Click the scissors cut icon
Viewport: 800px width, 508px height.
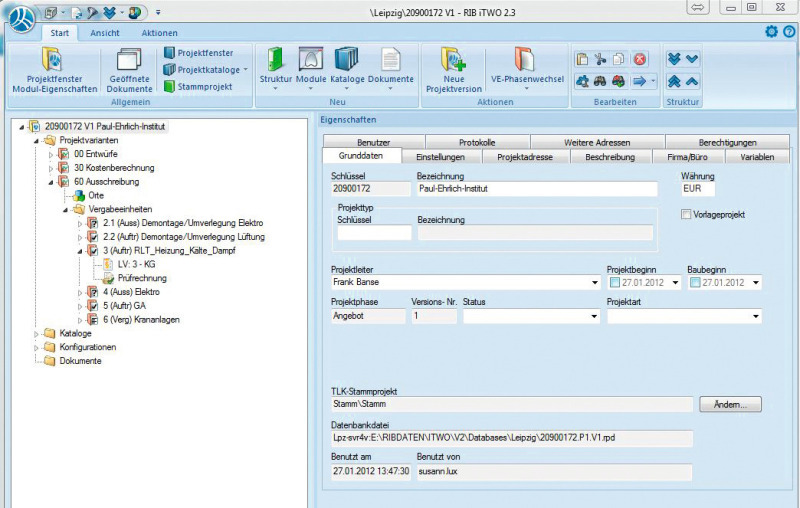point(601,59)
